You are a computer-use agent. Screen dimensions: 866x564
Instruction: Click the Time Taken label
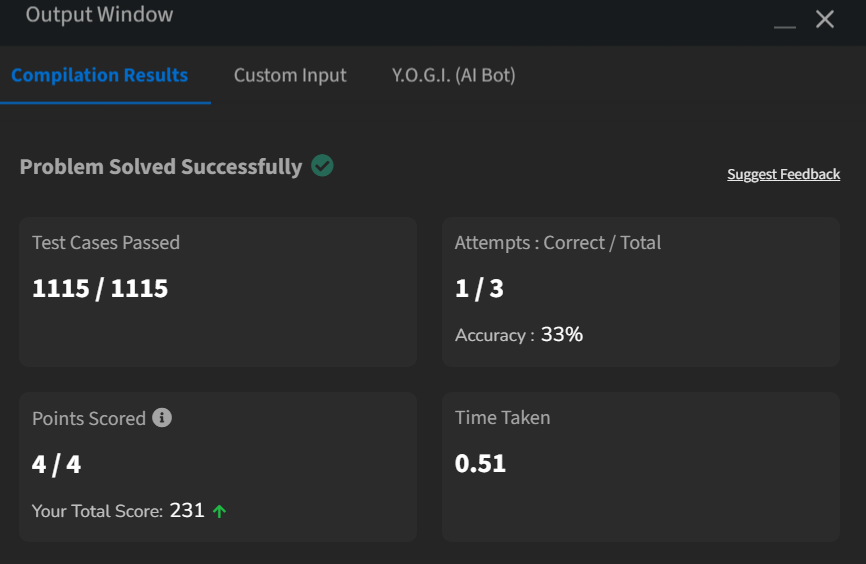click(503, 418)
